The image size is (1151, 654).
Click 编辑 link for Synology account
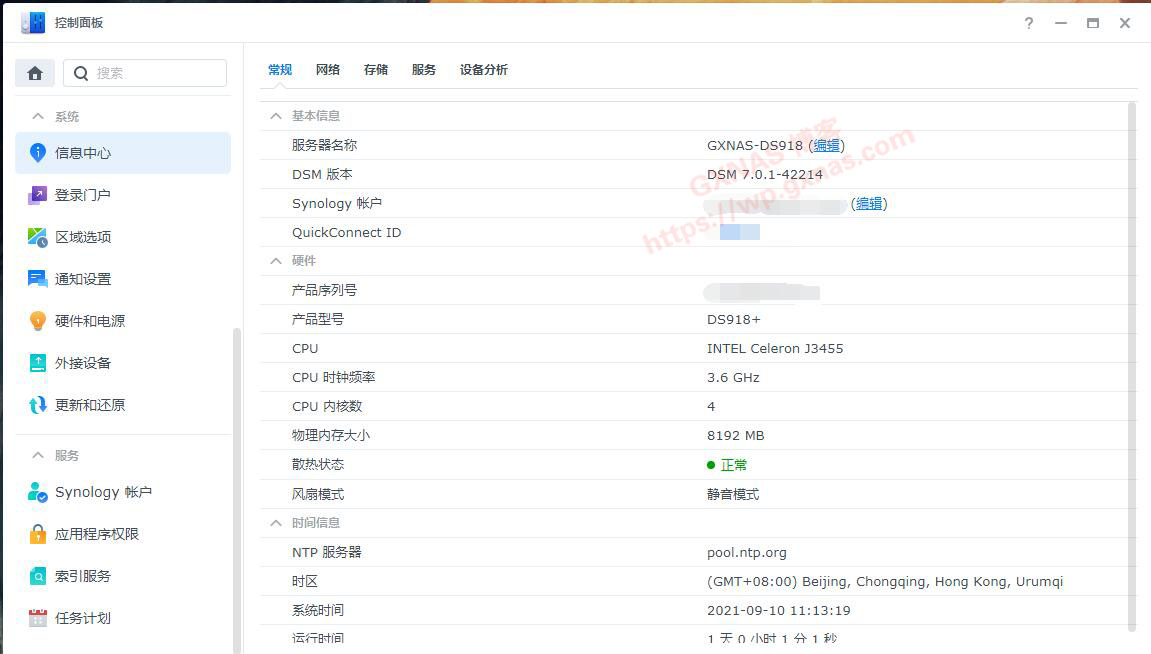869,204
